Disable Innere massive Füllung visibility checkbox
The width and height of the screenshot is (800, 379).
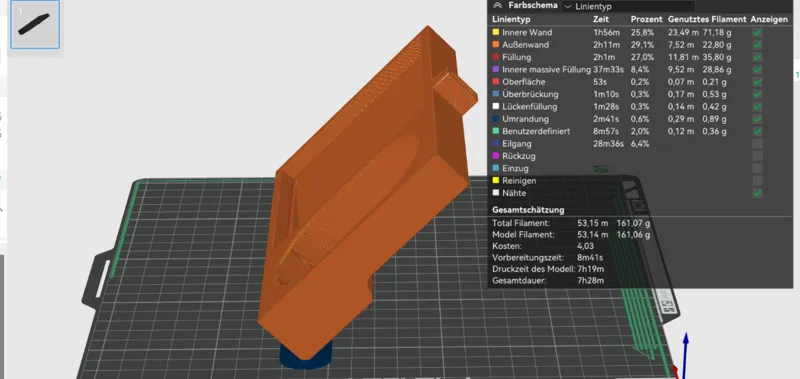pyautogui.click(x=758, y=69)
